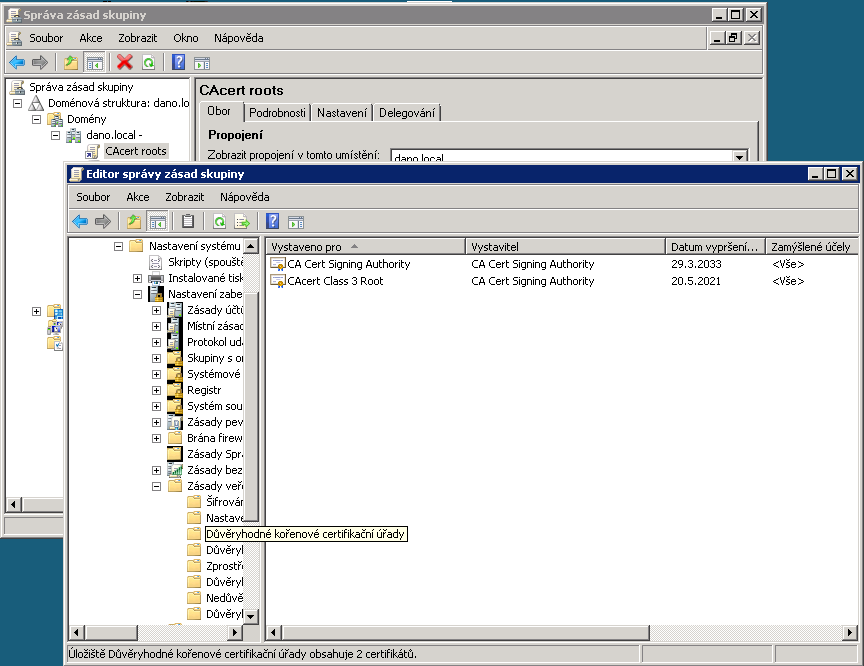This screenshot has width=864, height=666.
Task: Open the Delegování tab
Action: (406, 113)
